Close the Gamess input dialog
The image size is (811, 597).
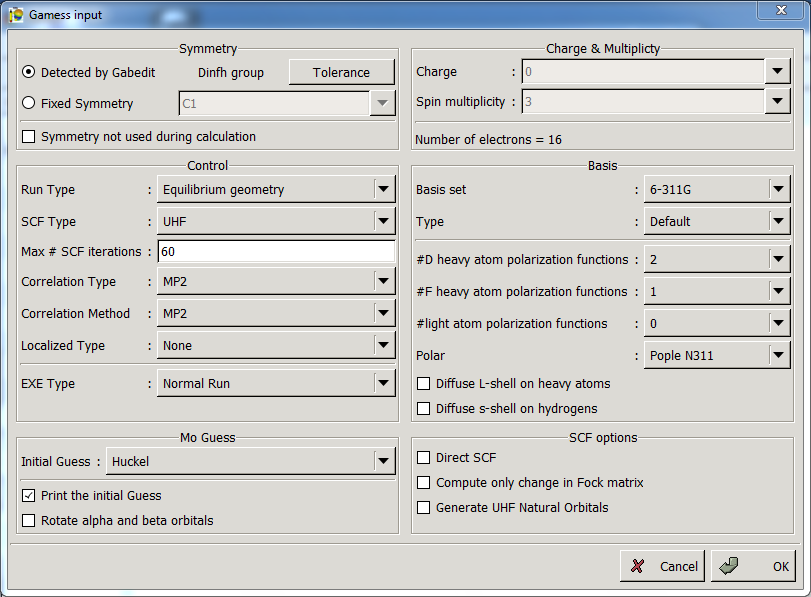click(x=784, y=10)
